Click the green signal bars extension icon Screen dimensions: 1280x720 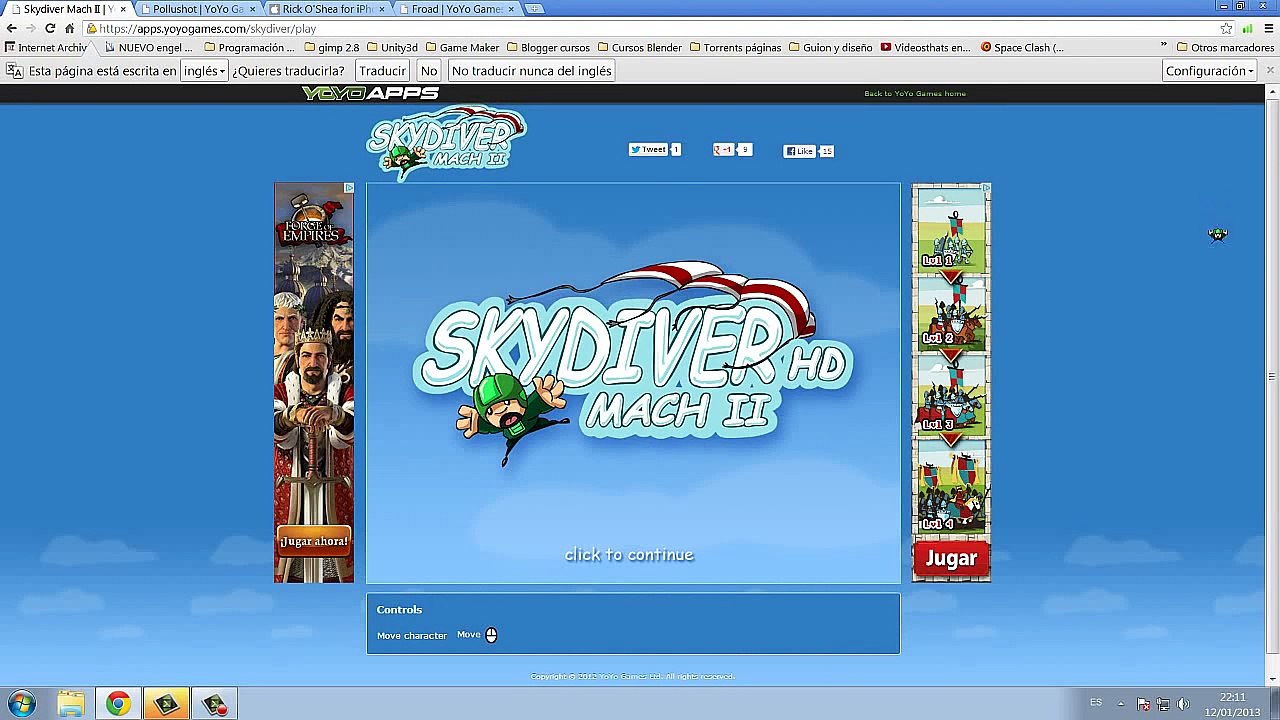1247,28
